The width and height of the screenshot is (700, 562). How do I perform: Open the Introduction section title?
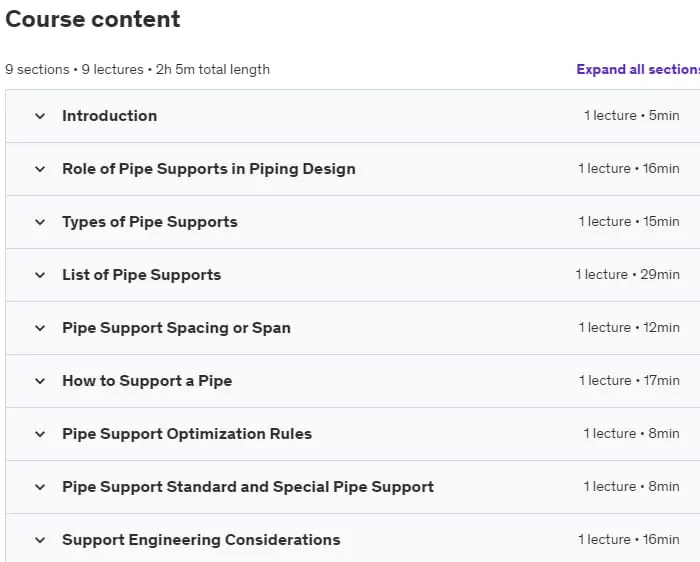click(109, 116)
